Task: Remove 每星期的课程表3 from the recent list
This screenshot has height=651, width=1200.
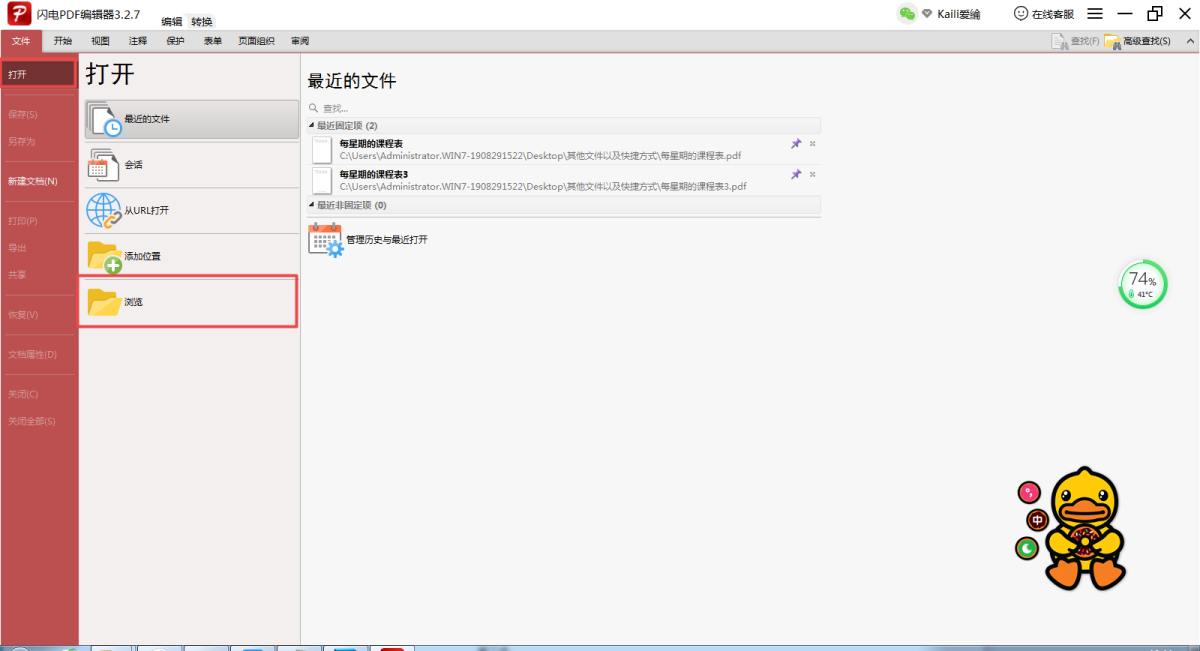Action: pyautogui.click(x=812, y=174)
